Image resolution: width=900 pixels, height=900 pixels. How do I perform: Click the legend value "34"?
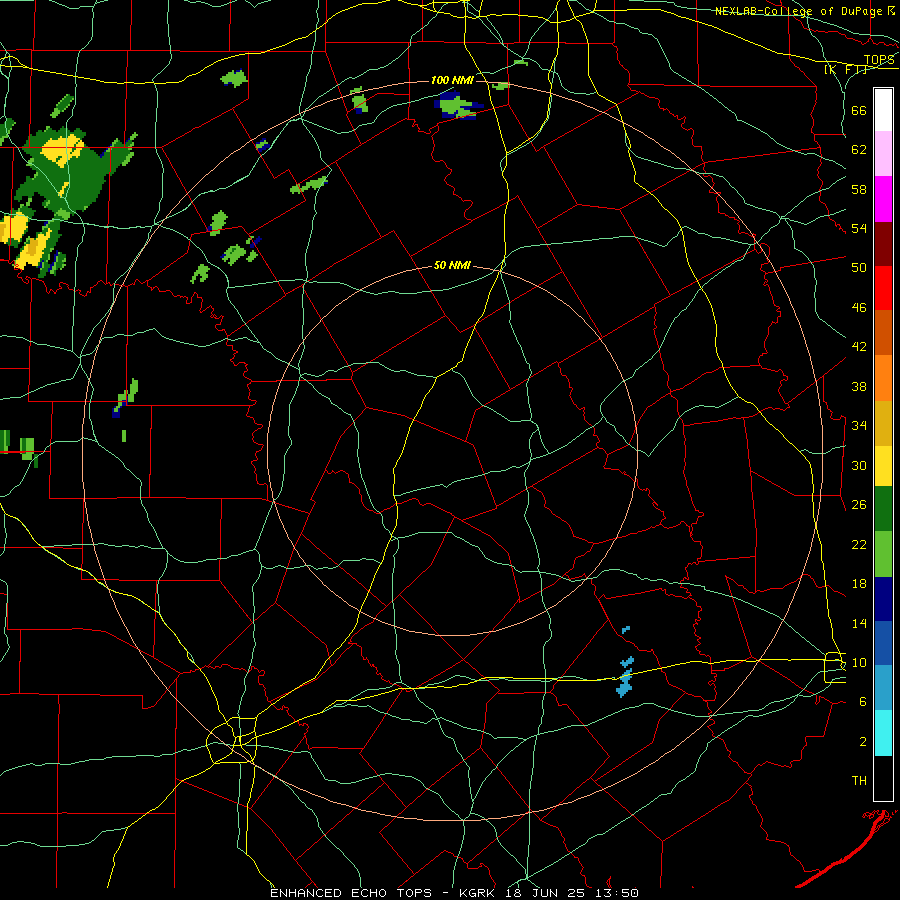[x=859, y=425]
